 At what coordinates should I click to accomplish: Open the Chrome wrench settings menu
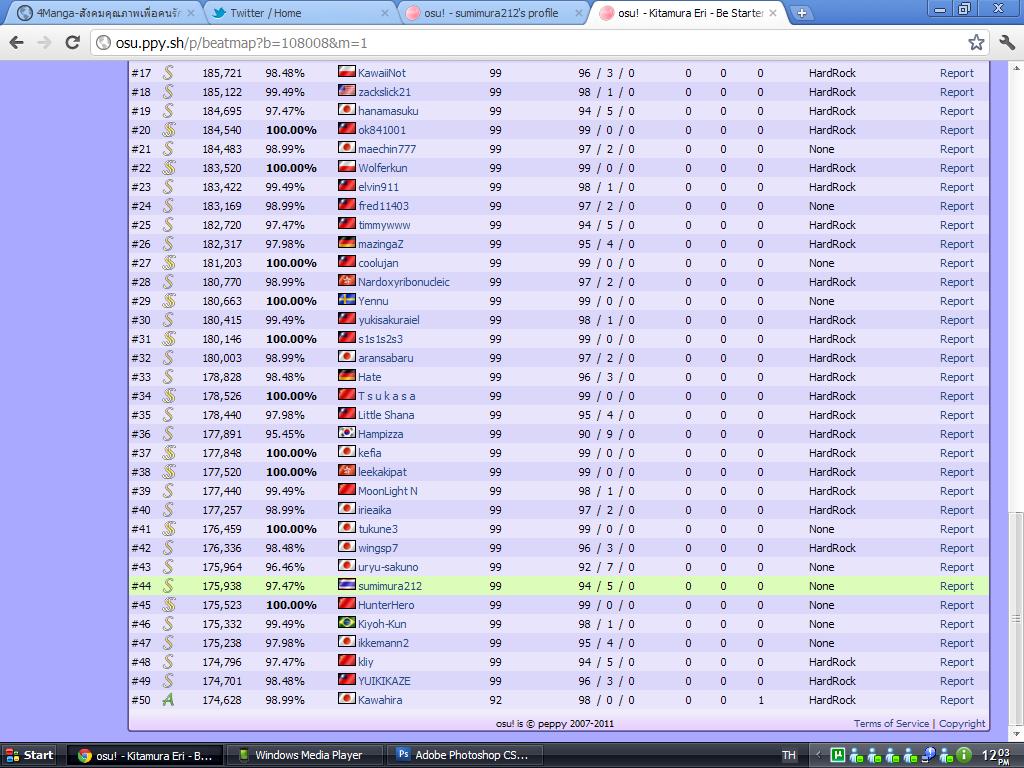coord(1007,42)
